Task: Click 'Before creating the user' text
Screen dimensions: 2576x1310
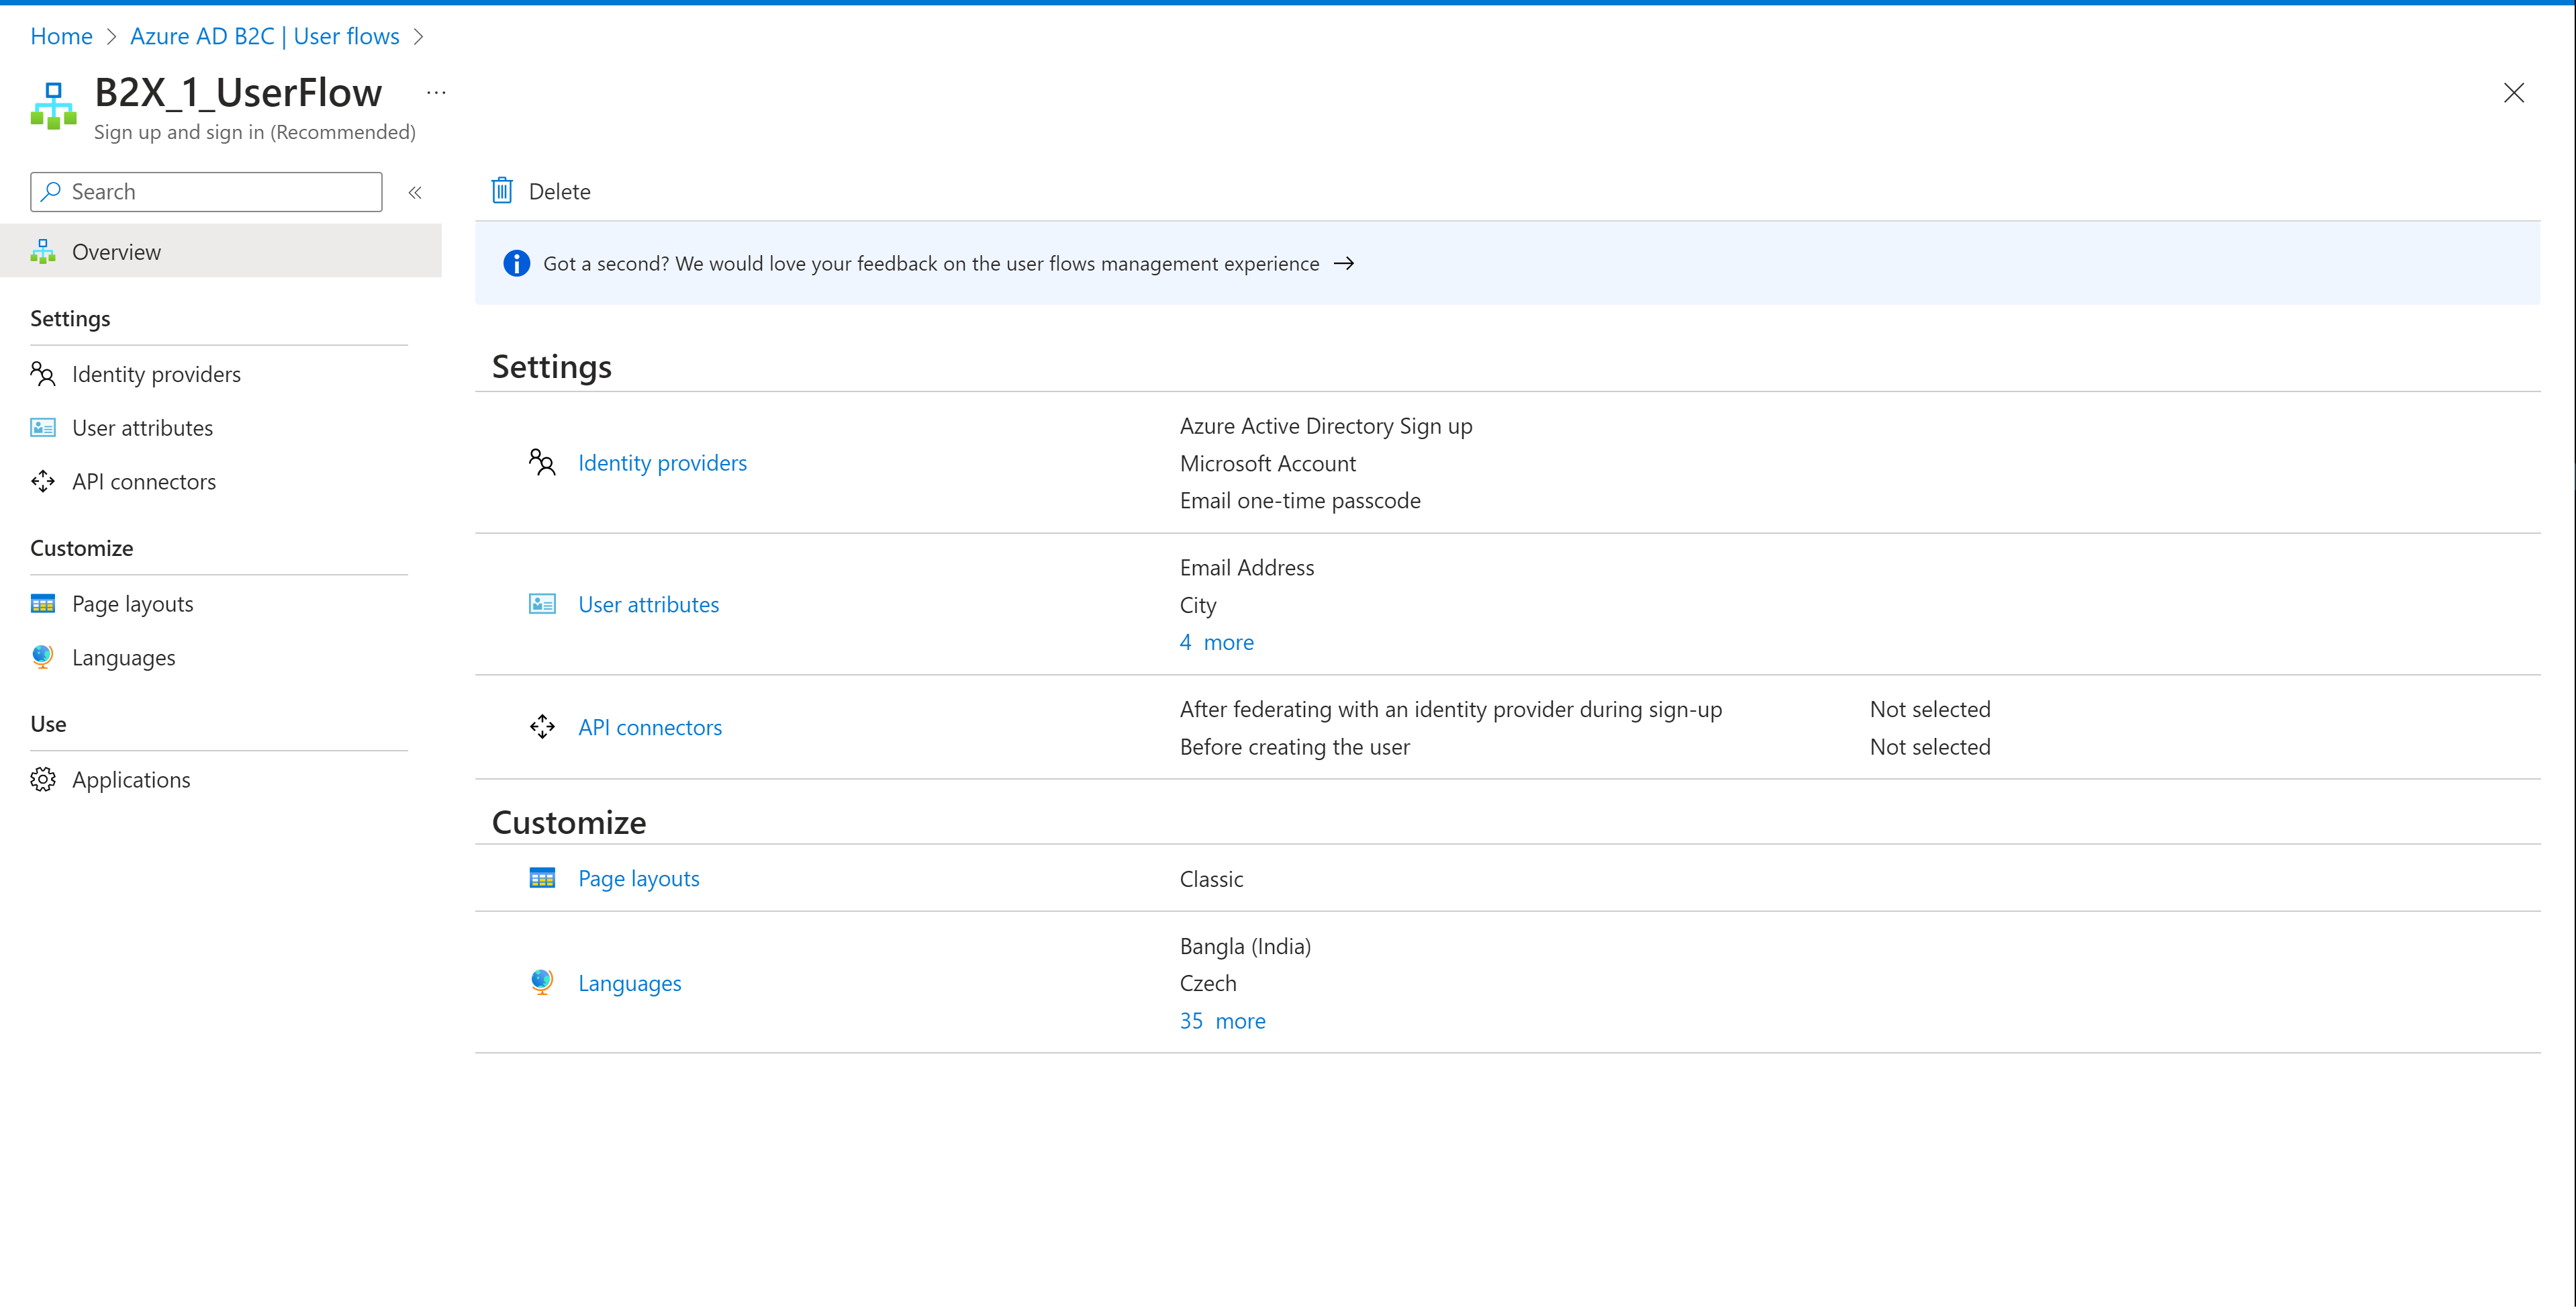Action: (x=1295, y=747)
